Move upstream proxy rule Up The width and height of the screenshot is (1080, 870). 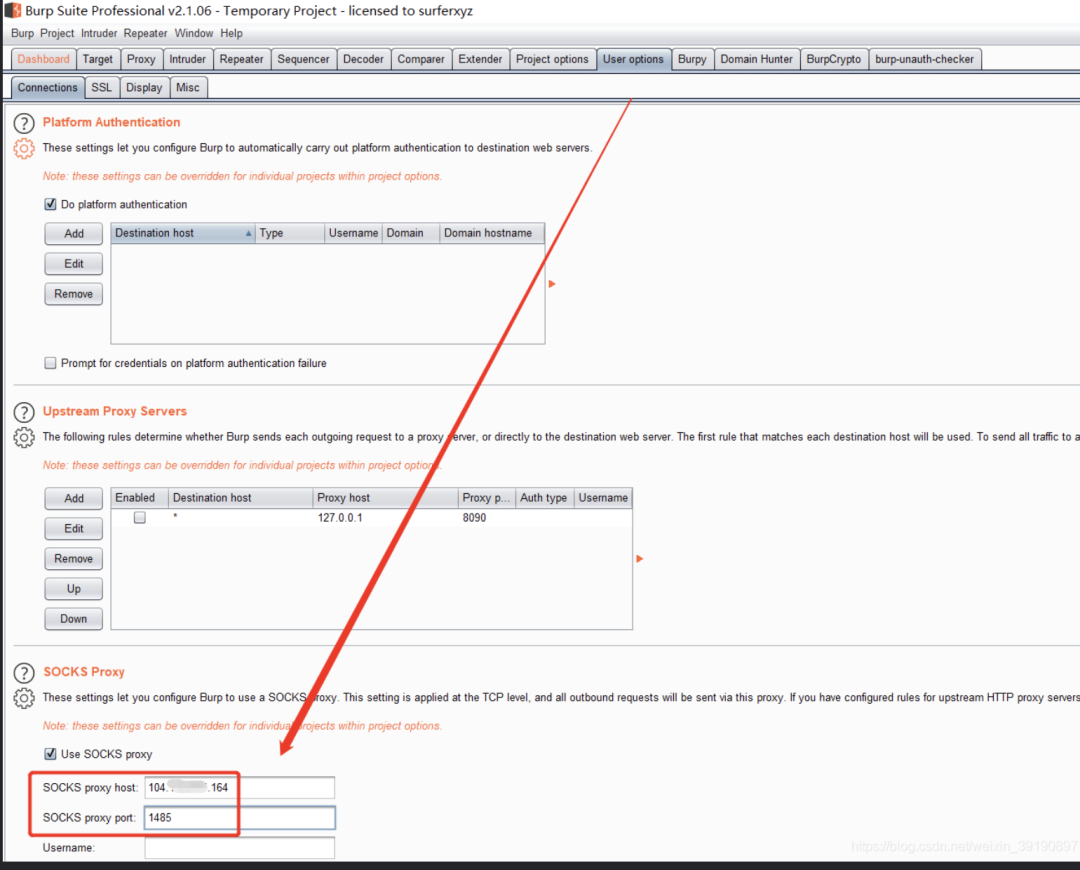[x=74, y=589]
